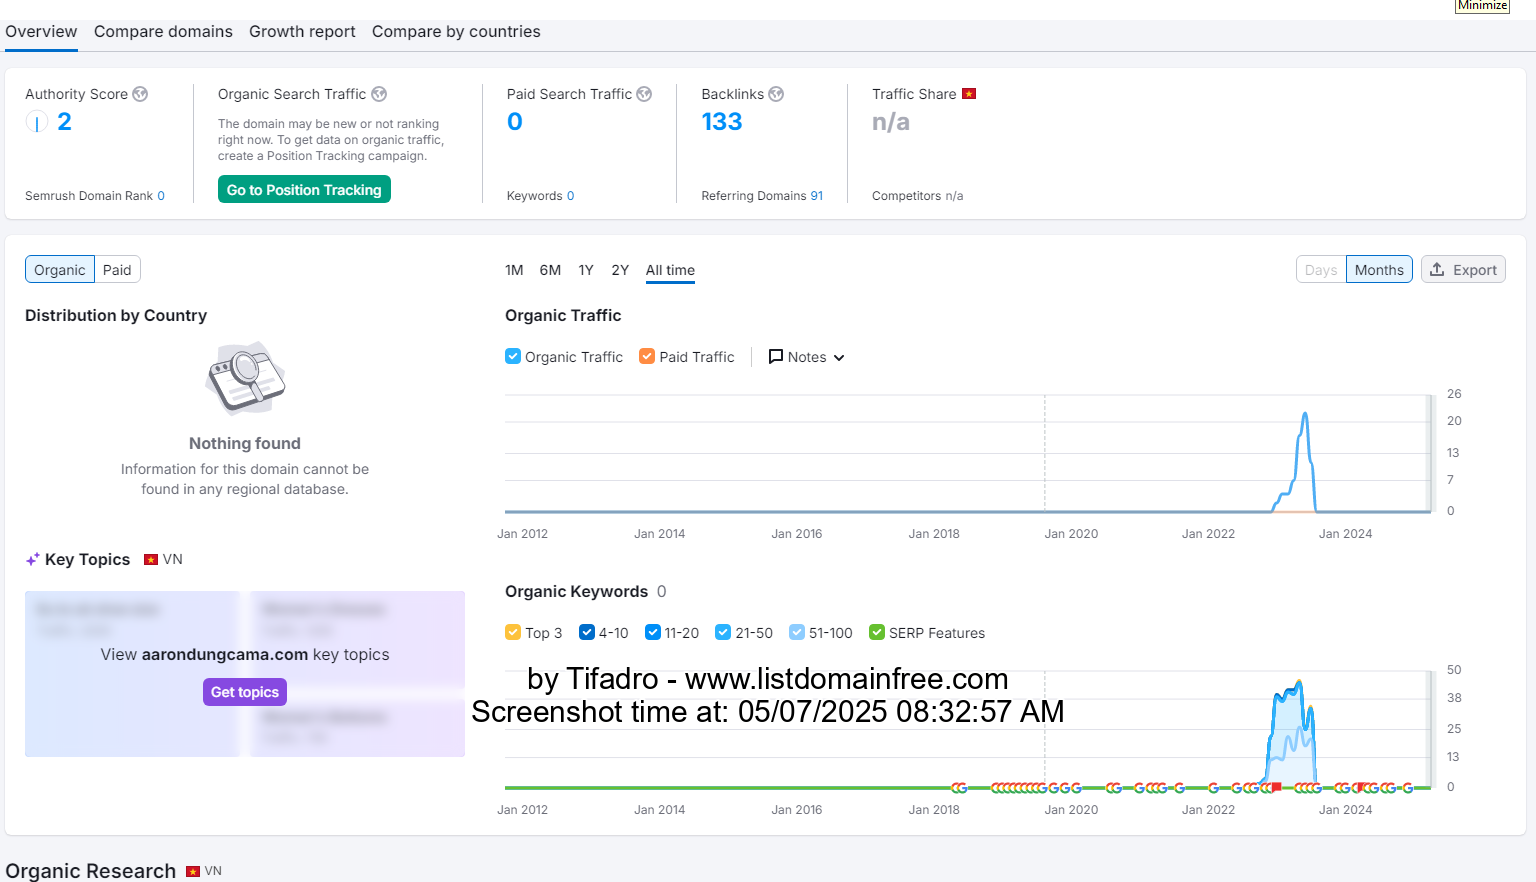The height and width of the screenshot is (882, 1536).
Task: Click the Vietnam flag beside Key Topics
Action: (x=151, y=560)
